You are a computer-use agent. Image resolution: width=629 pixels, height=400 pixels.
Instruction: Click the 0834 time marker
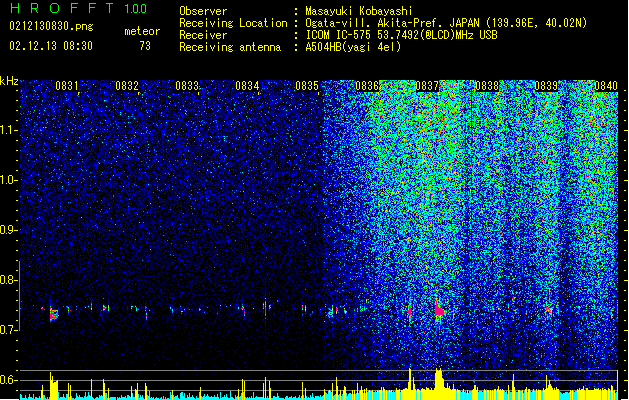[x=247, y=86]
